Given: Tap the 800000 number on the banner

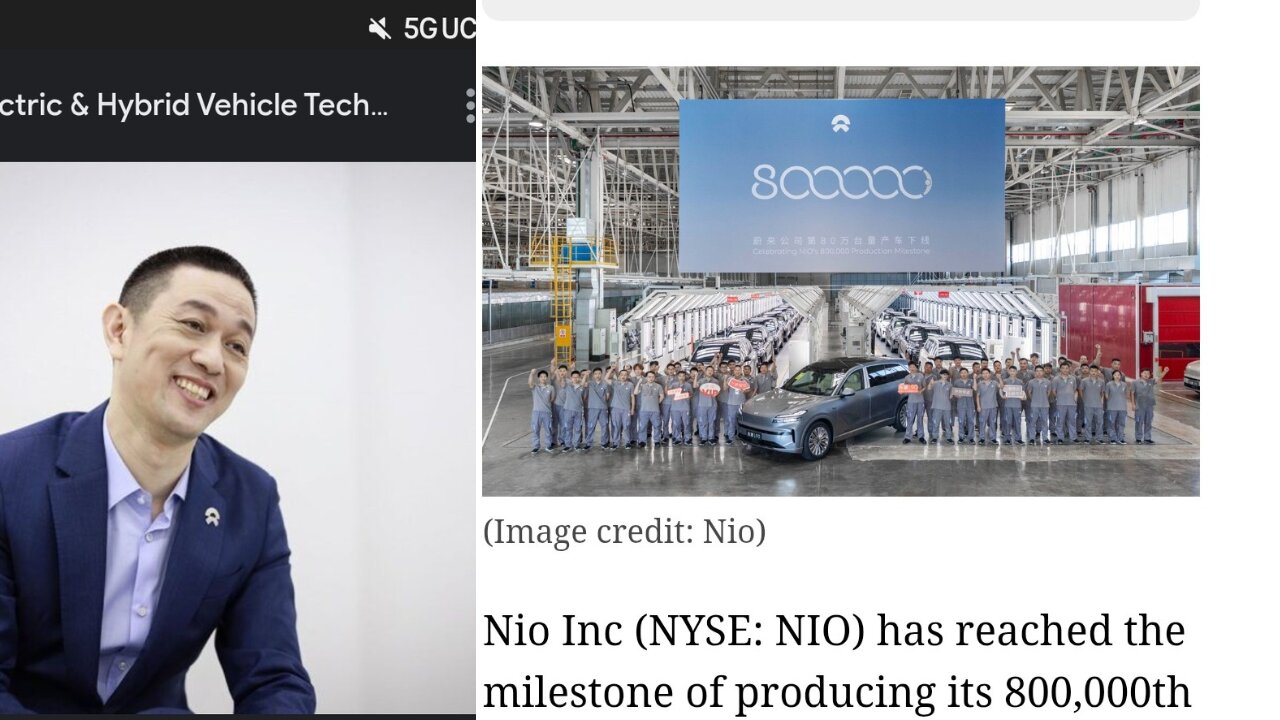Looking at the screenshot, I should tap(841, 182).
